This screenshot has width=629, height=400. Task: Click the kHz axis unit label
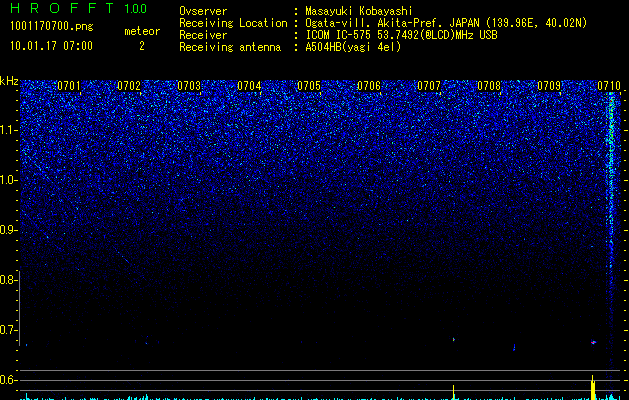point(9,81)
